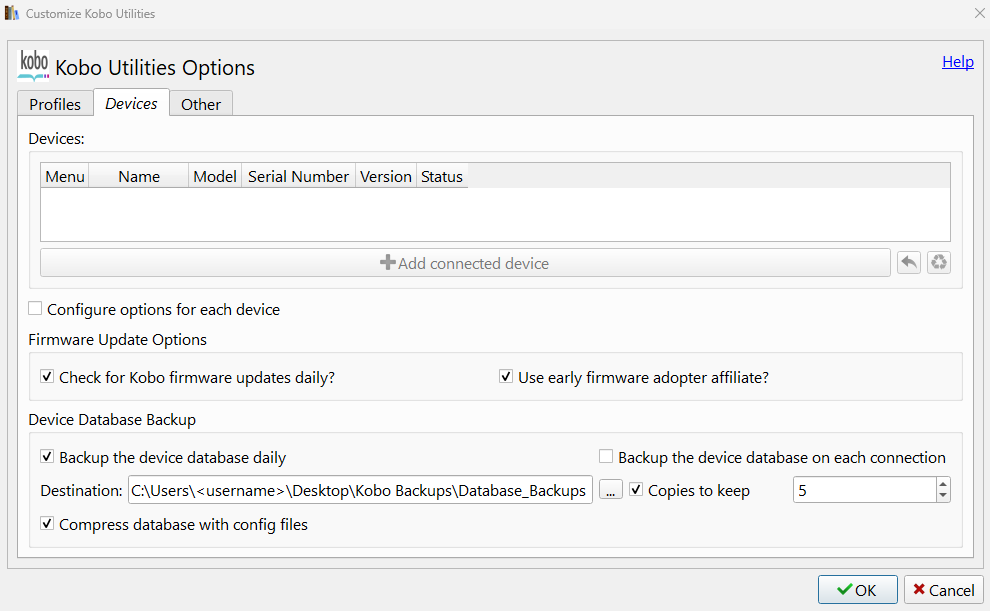Click the ellipsis browse button for Destination

611,490
